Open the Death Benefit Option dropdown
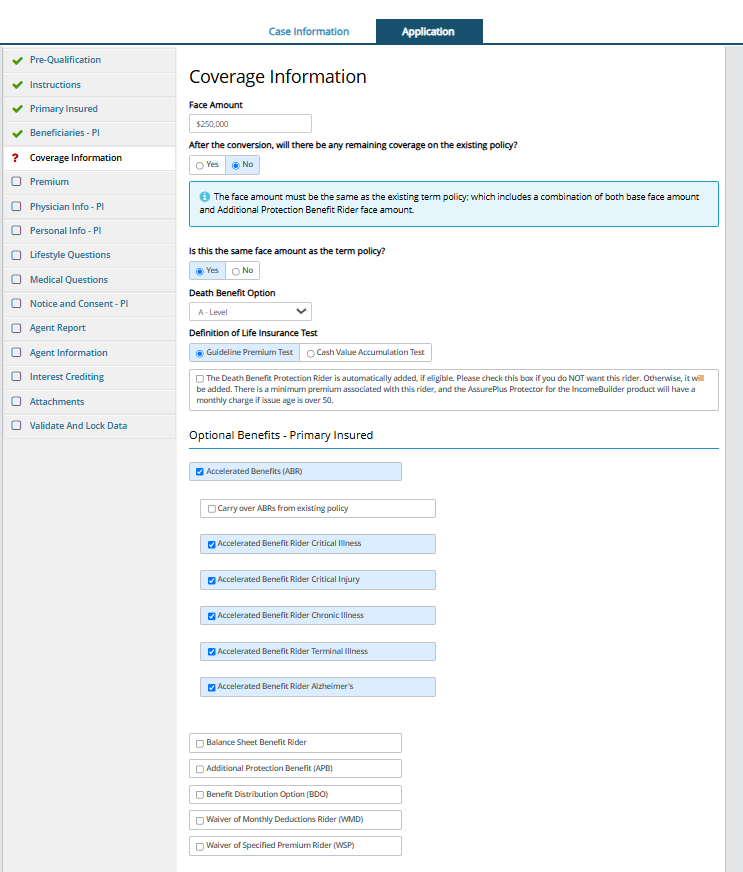This screenshot has width=743, height=872. click(x=250, y=312)
